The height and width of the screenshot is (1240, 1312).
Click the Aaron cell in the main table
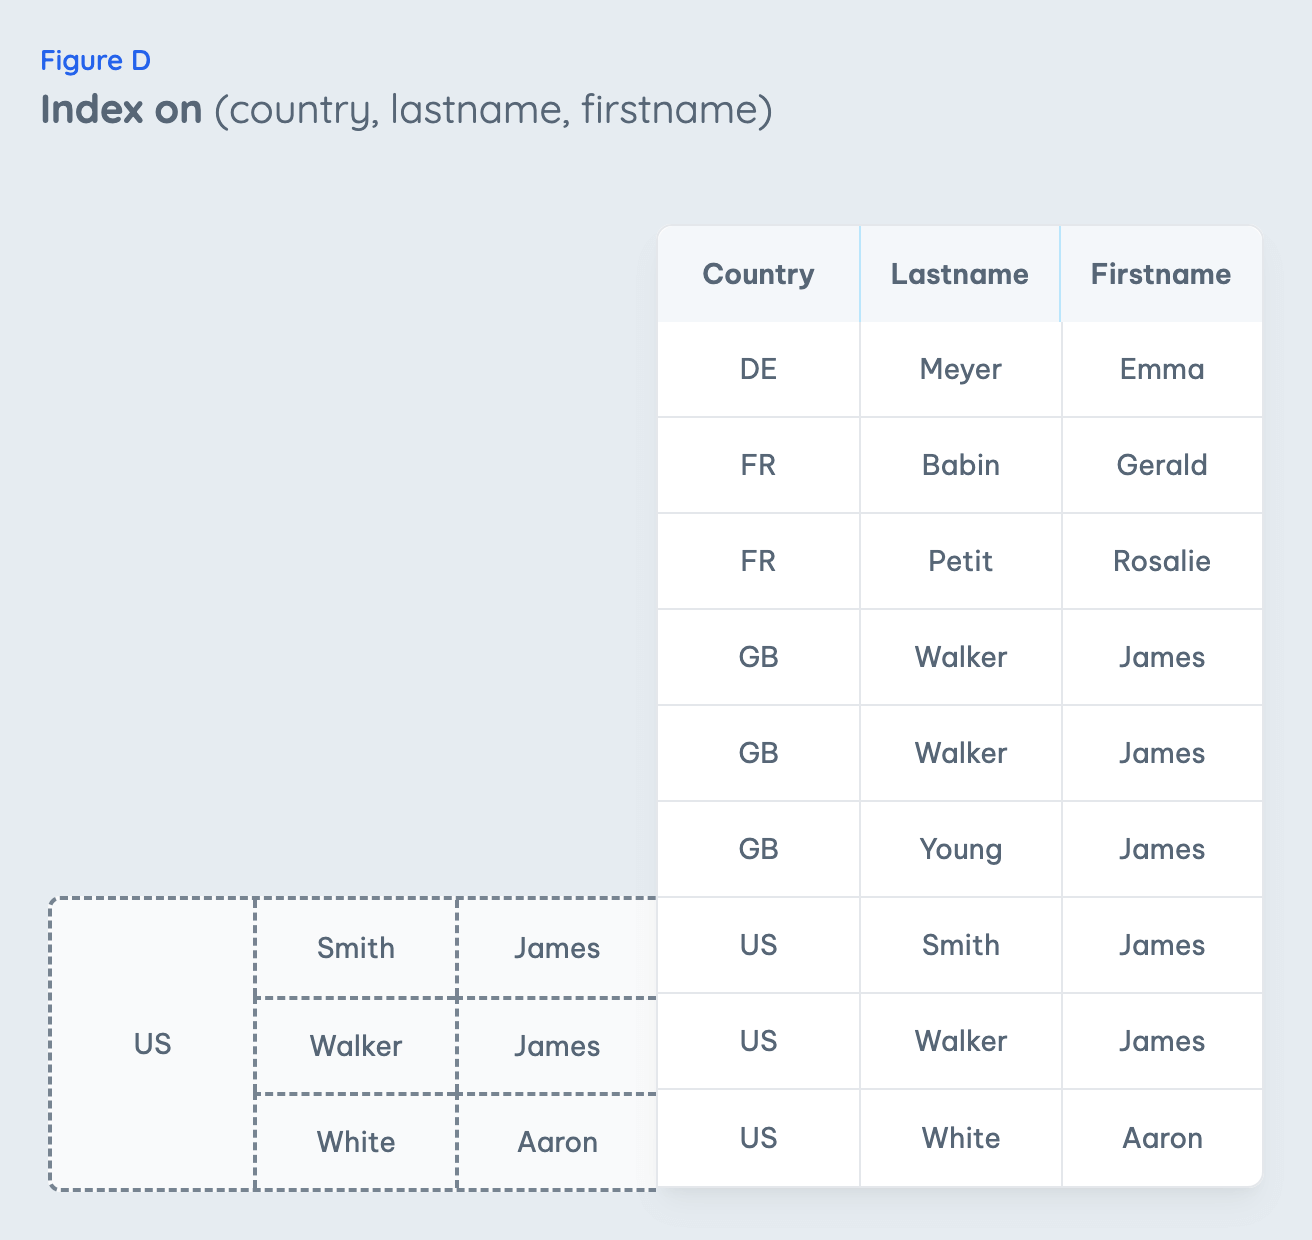coord(1161,1138)
